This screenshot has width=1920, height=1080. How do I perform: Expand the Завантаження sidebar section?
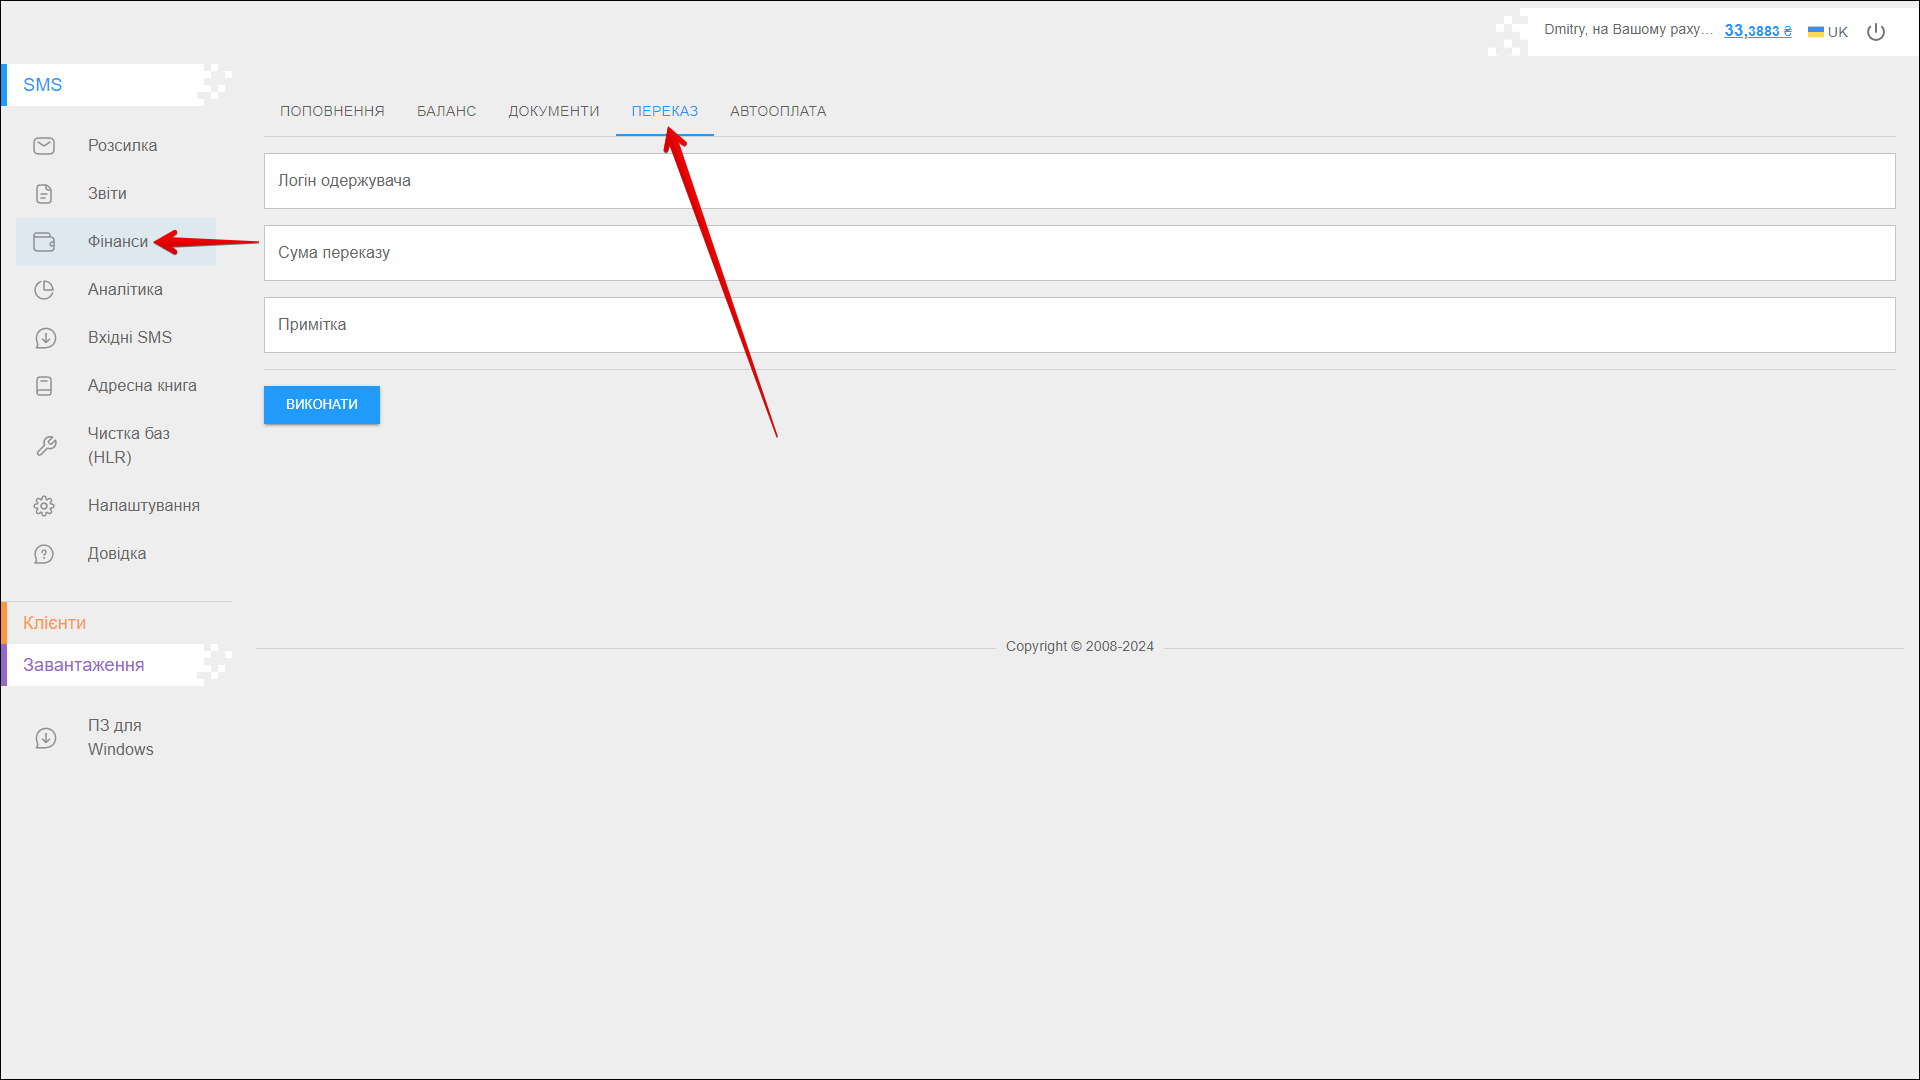point(84,665)
